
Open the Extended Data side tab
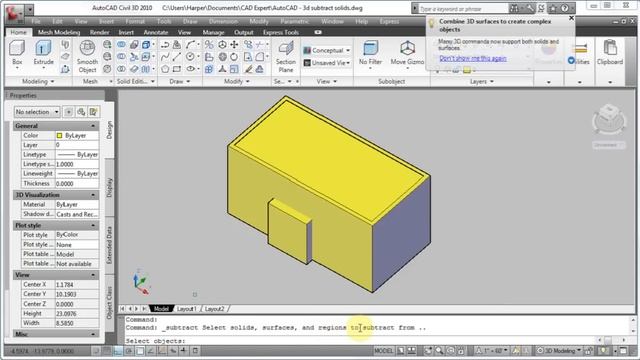click(x=109, y=245)
